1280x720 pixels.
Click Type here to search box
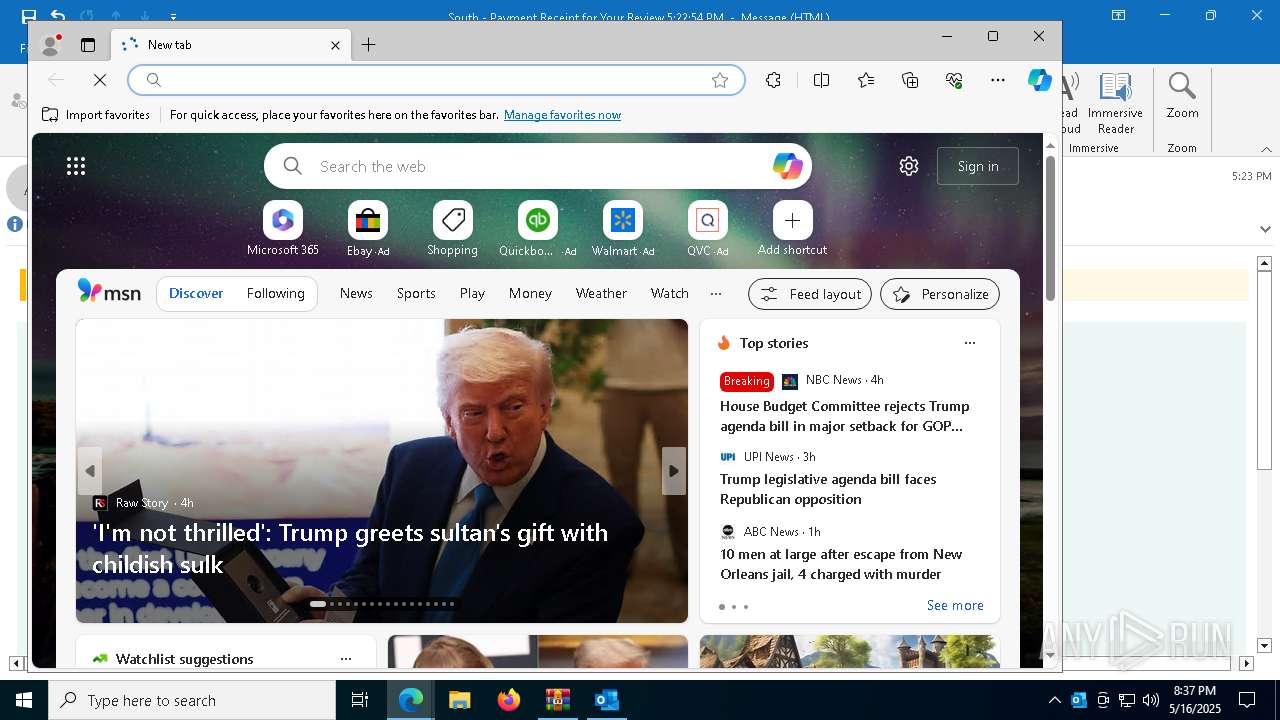pyautogui.click(x=192, y=700)
